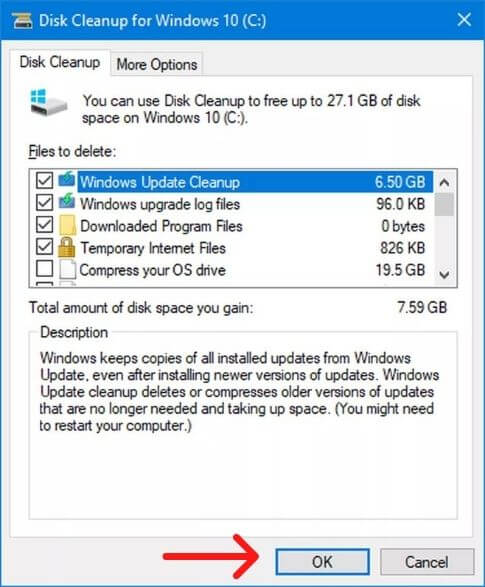Enable the Compress your OS drive checkbox
This screenshot has height=587, width=485.
click(44, 269)
